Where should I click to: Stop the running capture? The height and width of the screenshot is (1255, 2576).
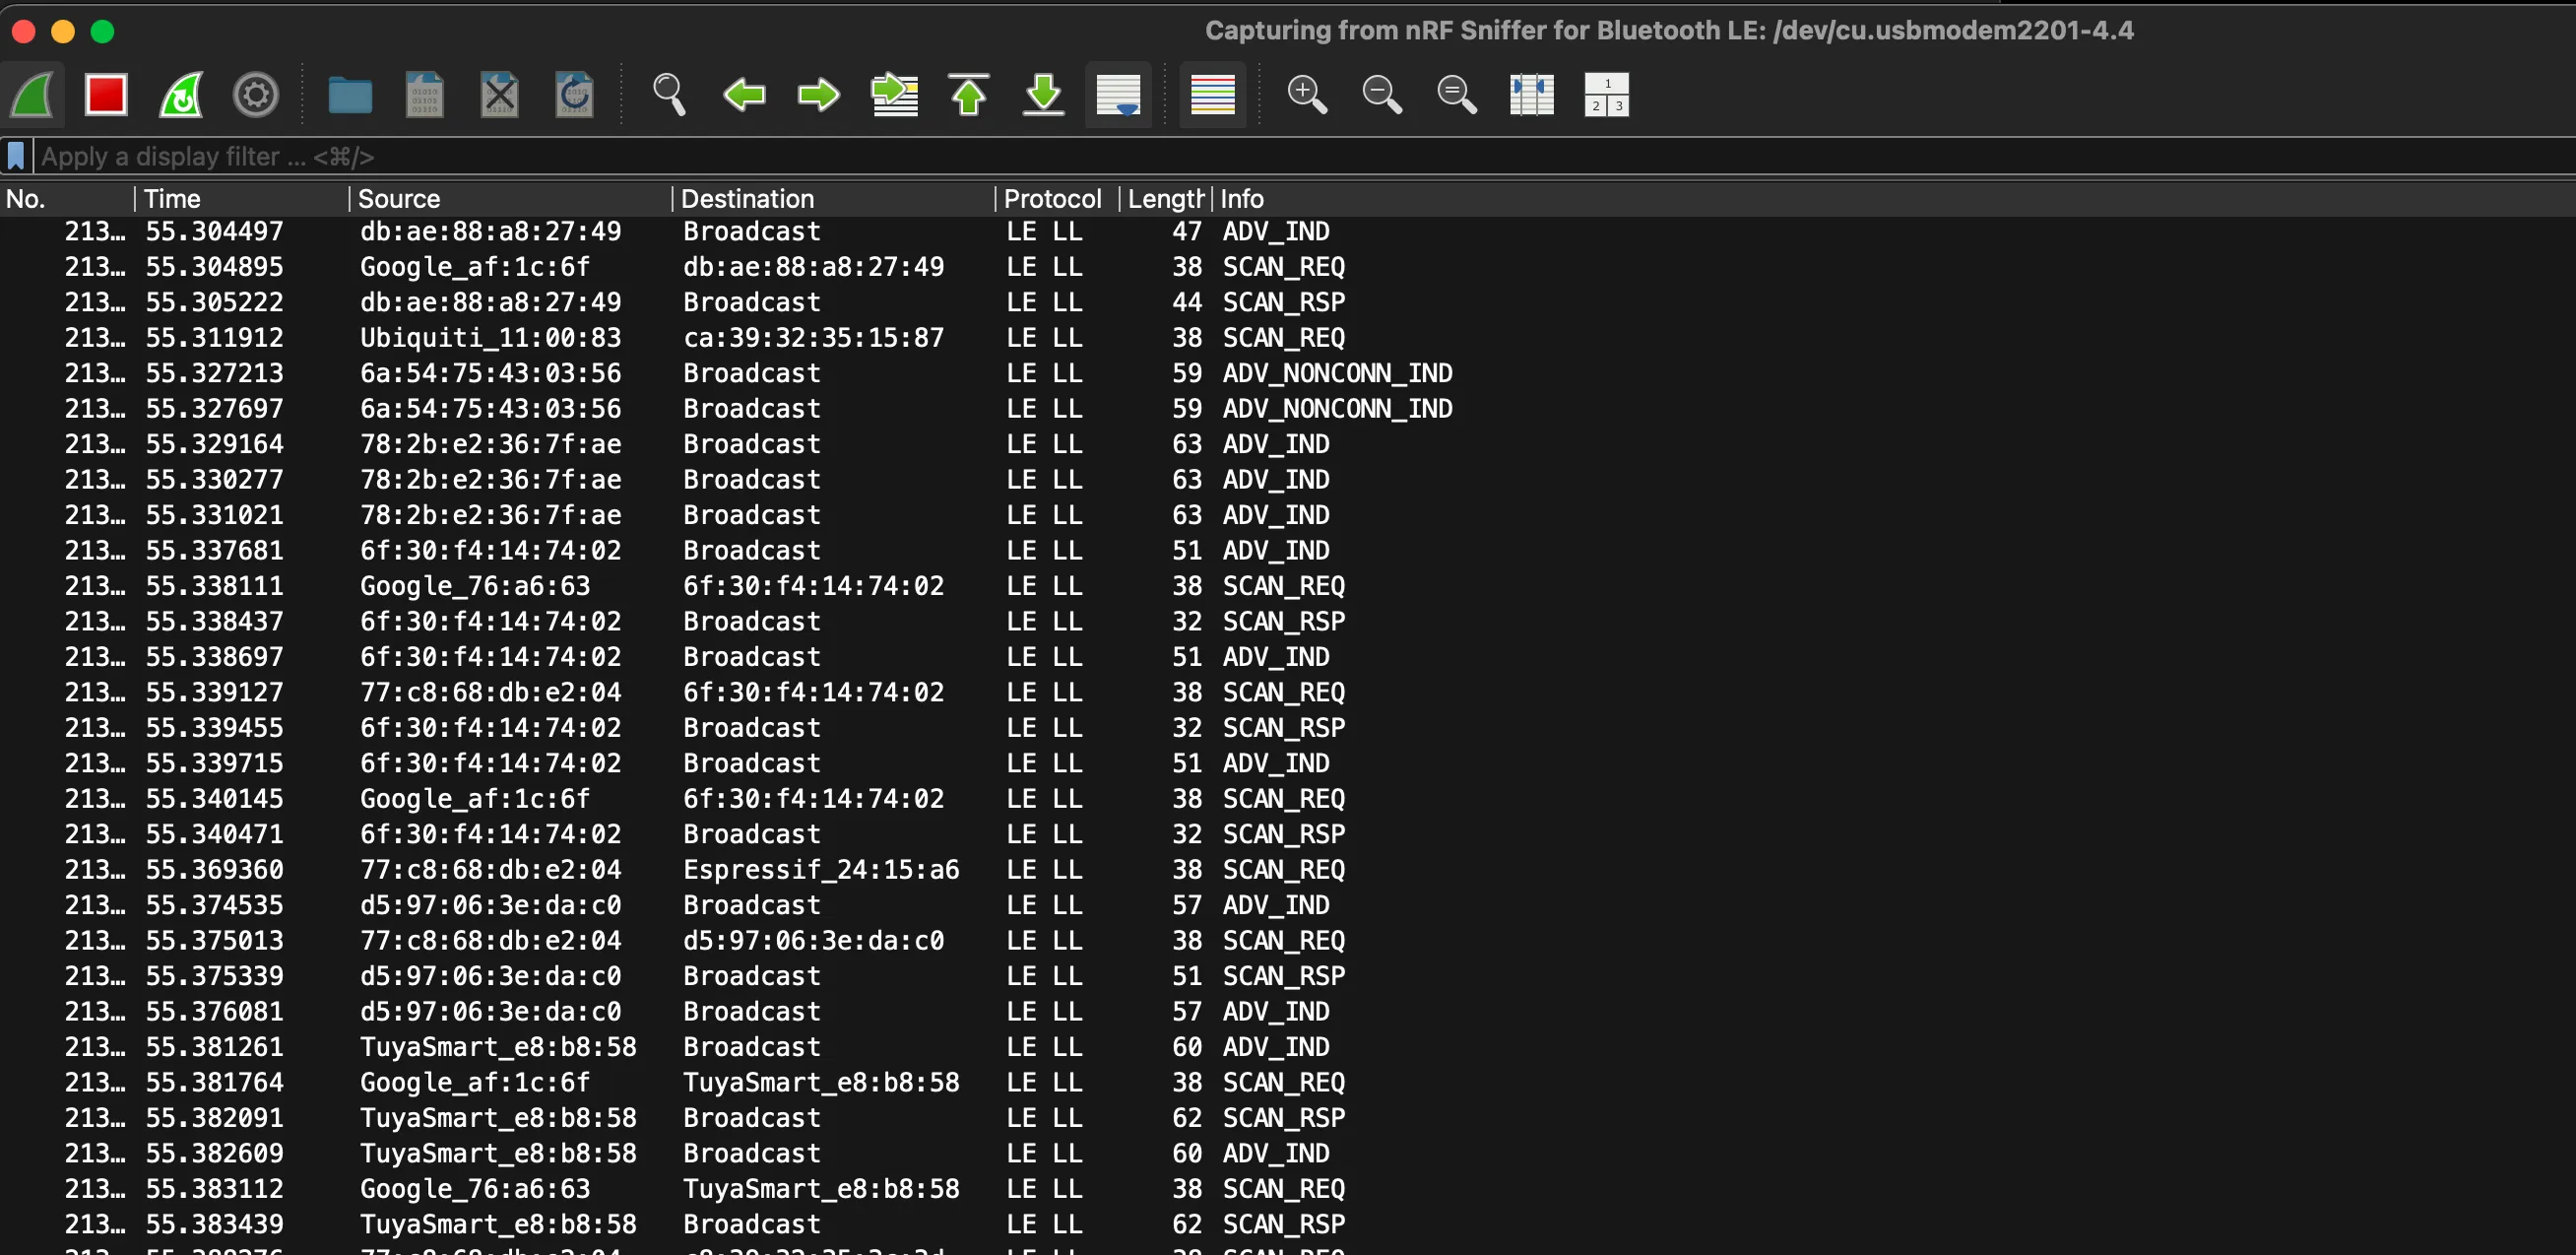pyautogui.click(x=106, y=96)
